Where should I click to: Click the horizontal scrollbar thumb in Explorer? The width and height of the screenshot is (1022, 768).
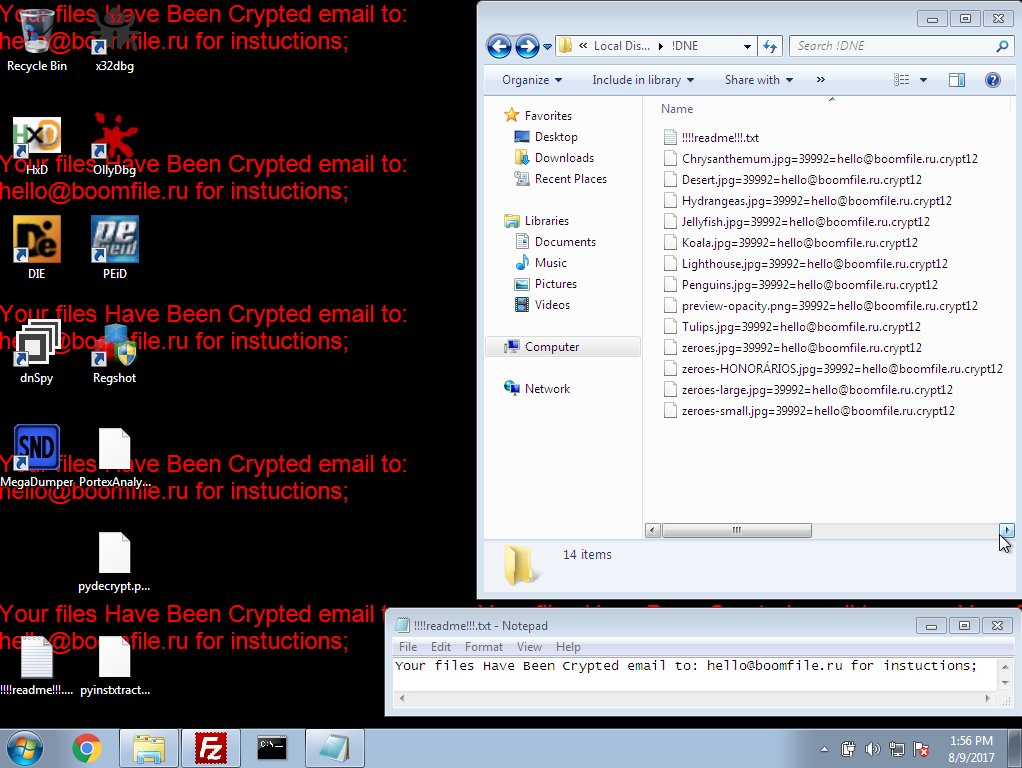pyautogui.click(x=737, y=530)
